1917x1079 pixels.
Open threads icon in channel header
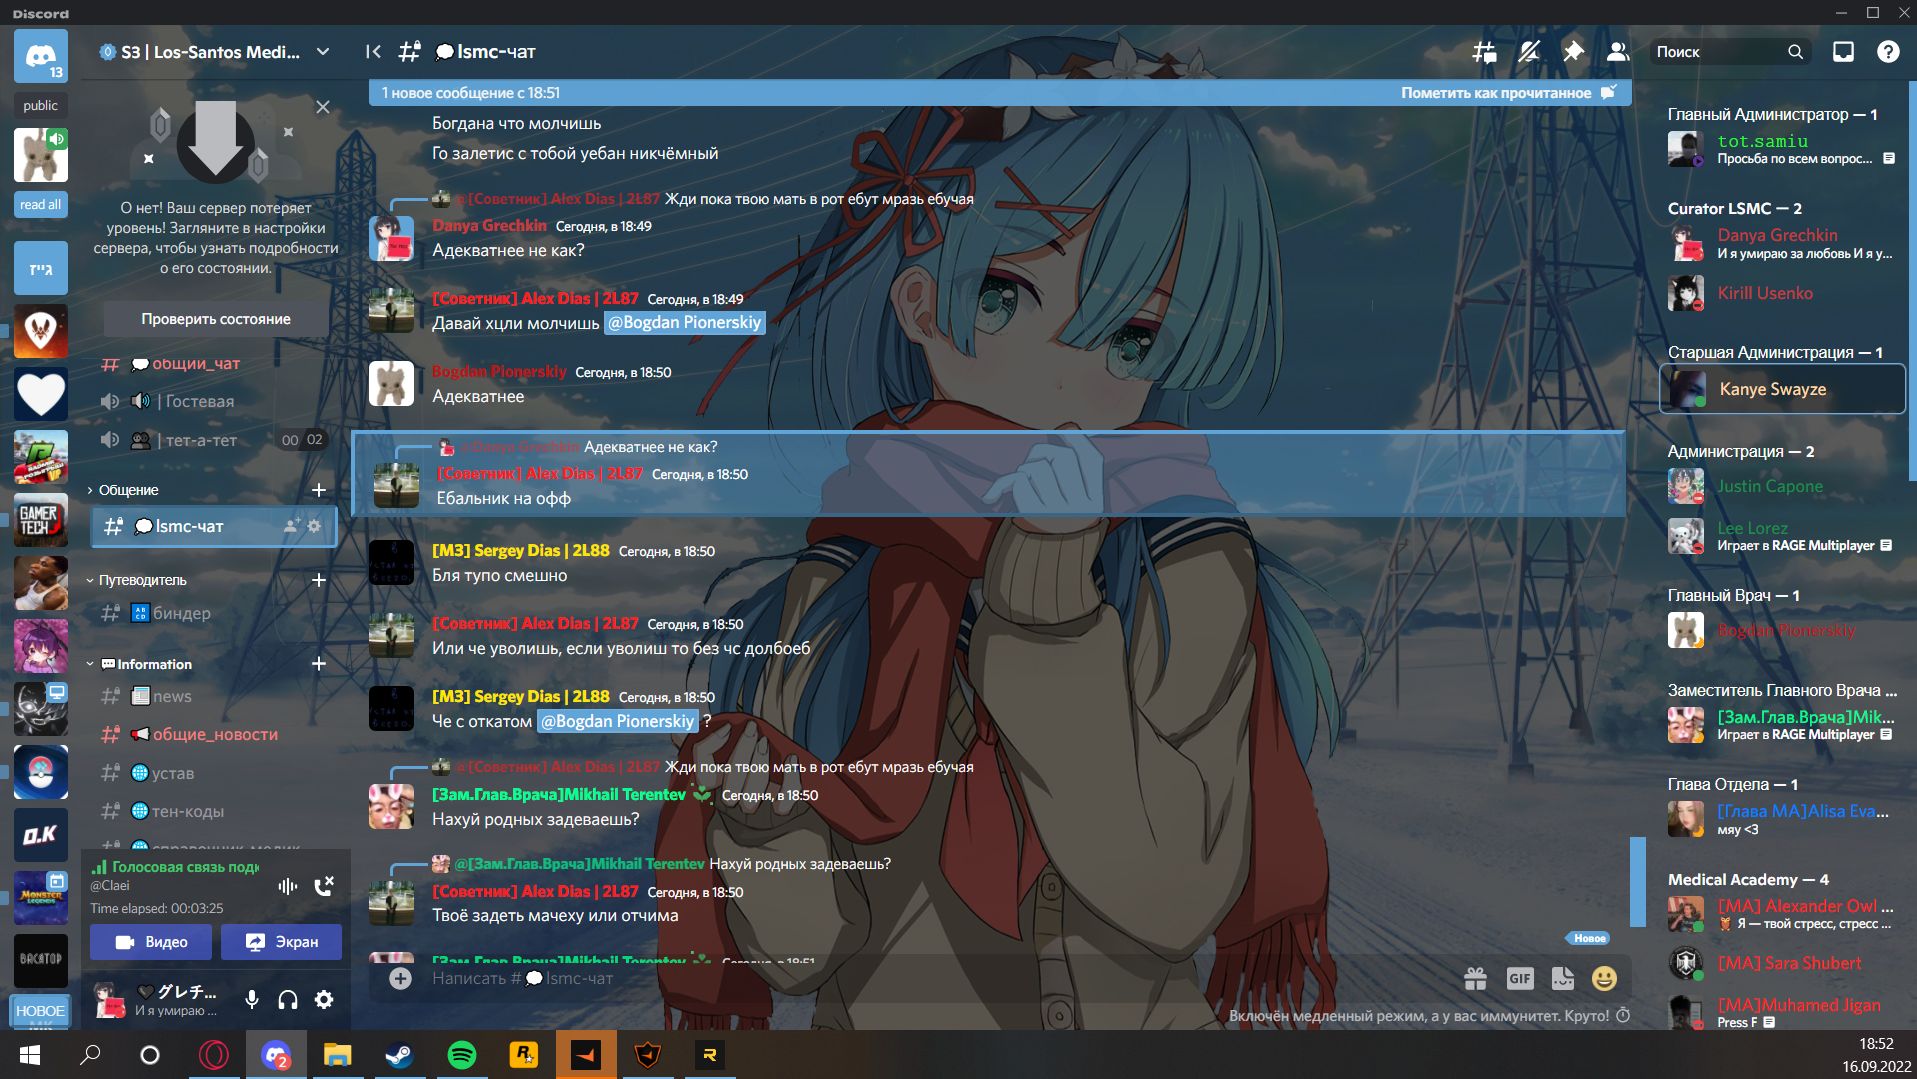click(1484, 52)
